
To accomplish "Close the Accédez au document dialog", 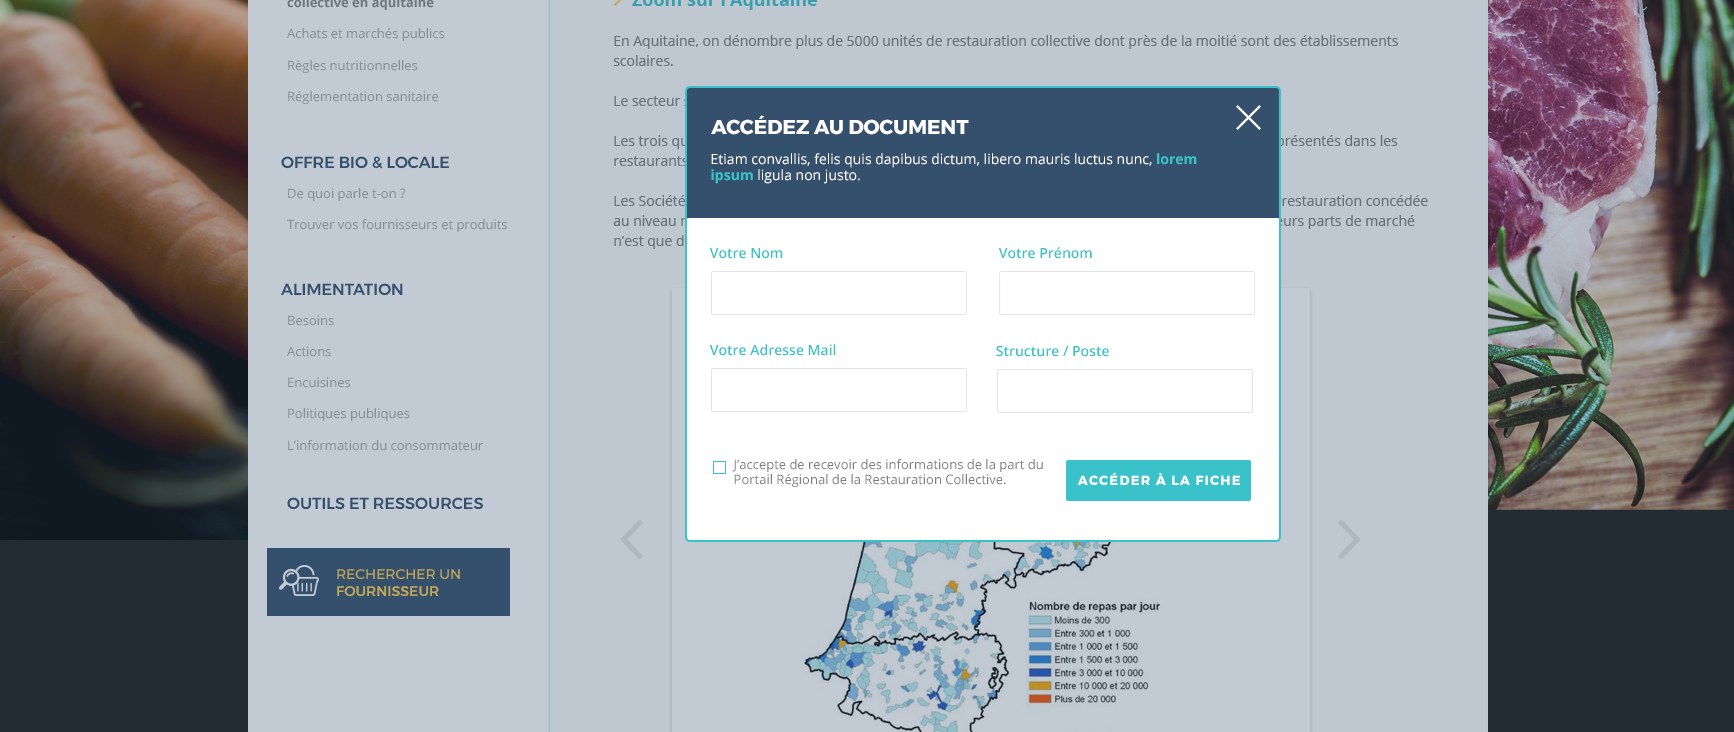I will point(1247,118).
